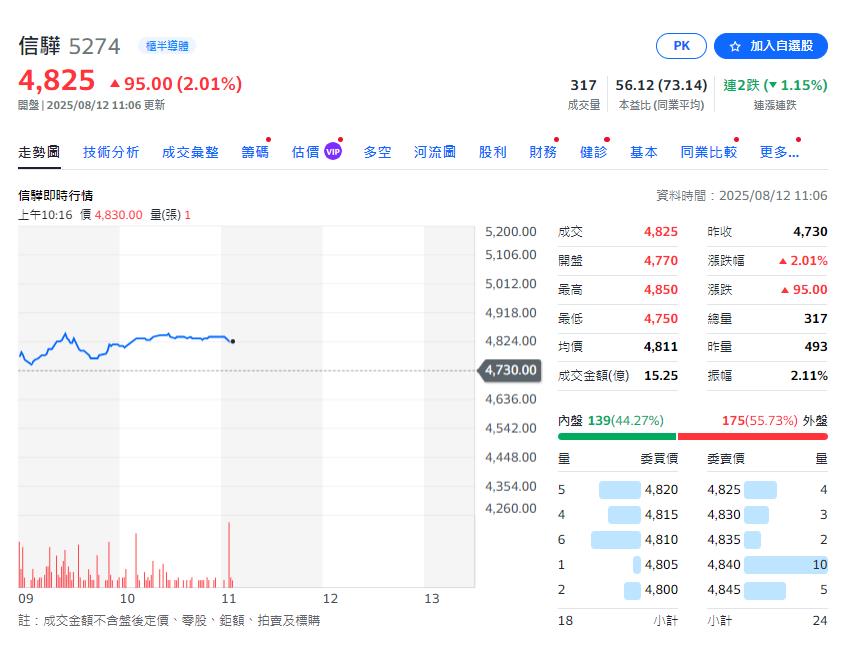Click bid price 4,800 row

(618, 590)
